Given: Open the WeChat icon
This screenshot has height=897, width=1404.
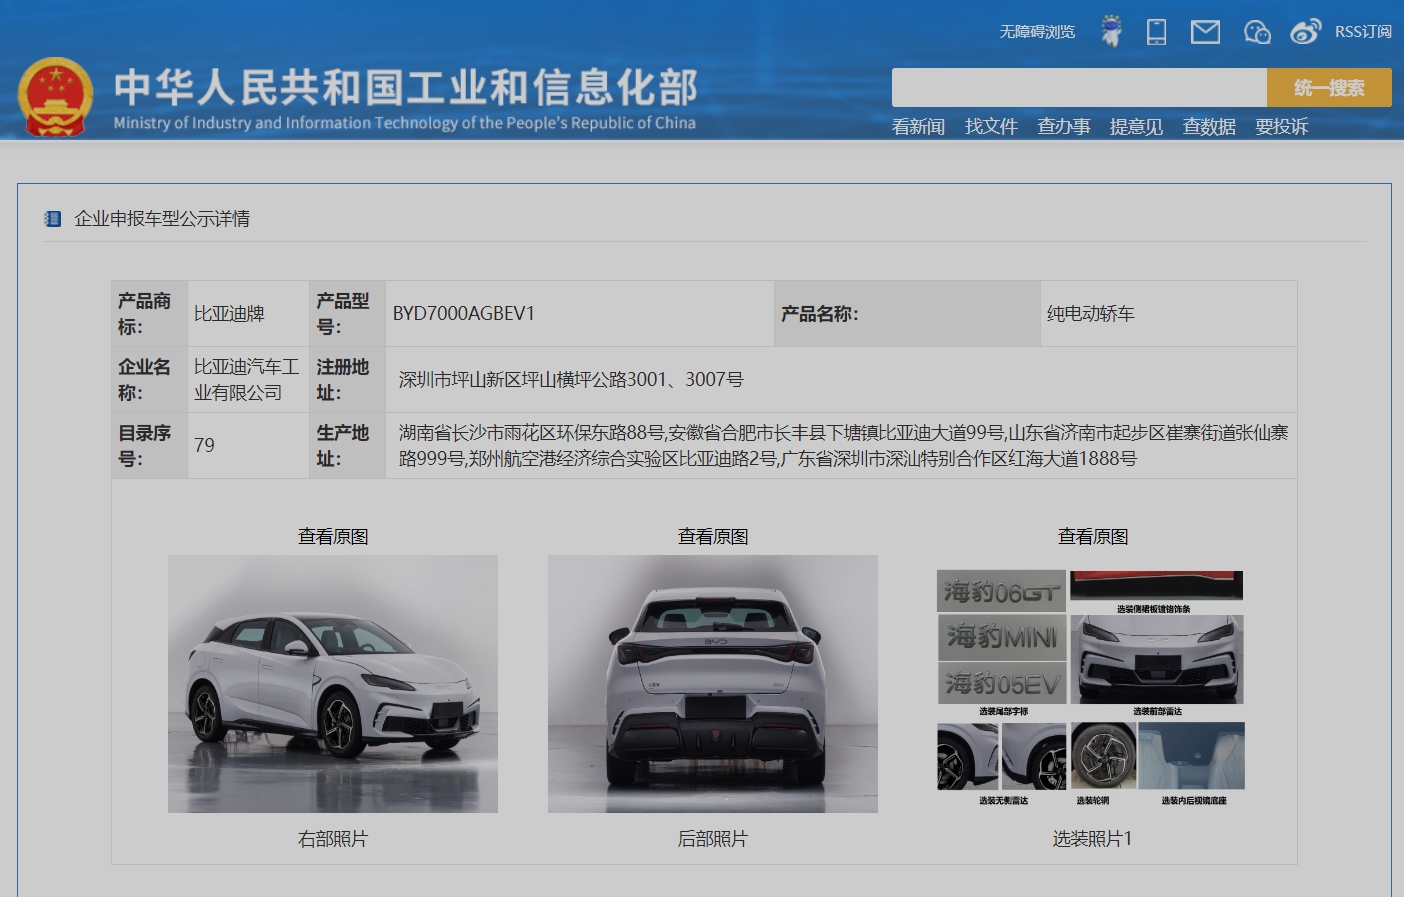Looking at the screenshot, I should (x=1257, y=32).
